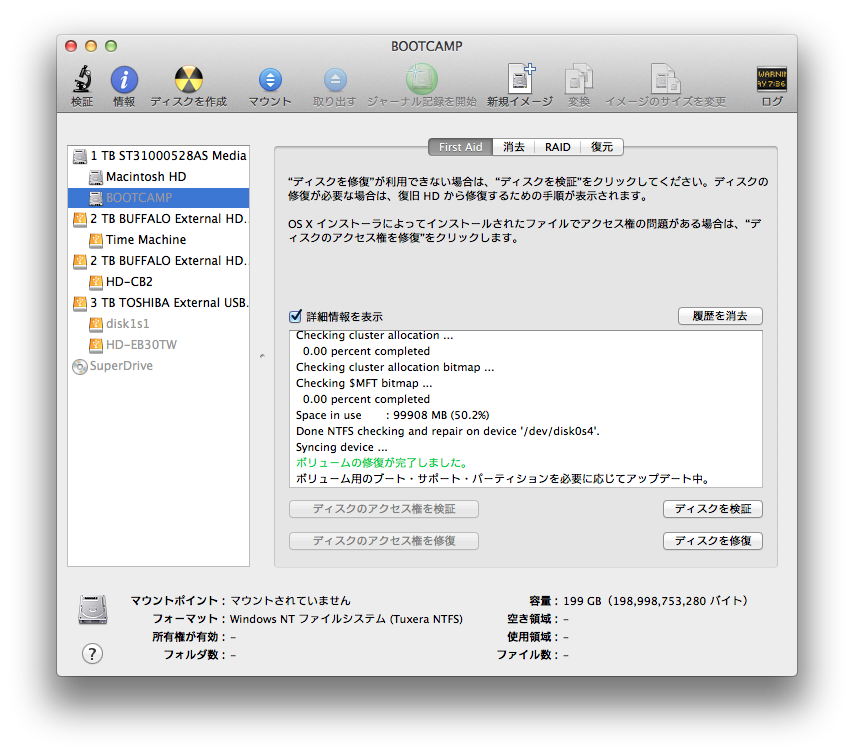Click the 変換 convert toolbar icon
This screenshot has height=755, width=854.
coord(578,80)
